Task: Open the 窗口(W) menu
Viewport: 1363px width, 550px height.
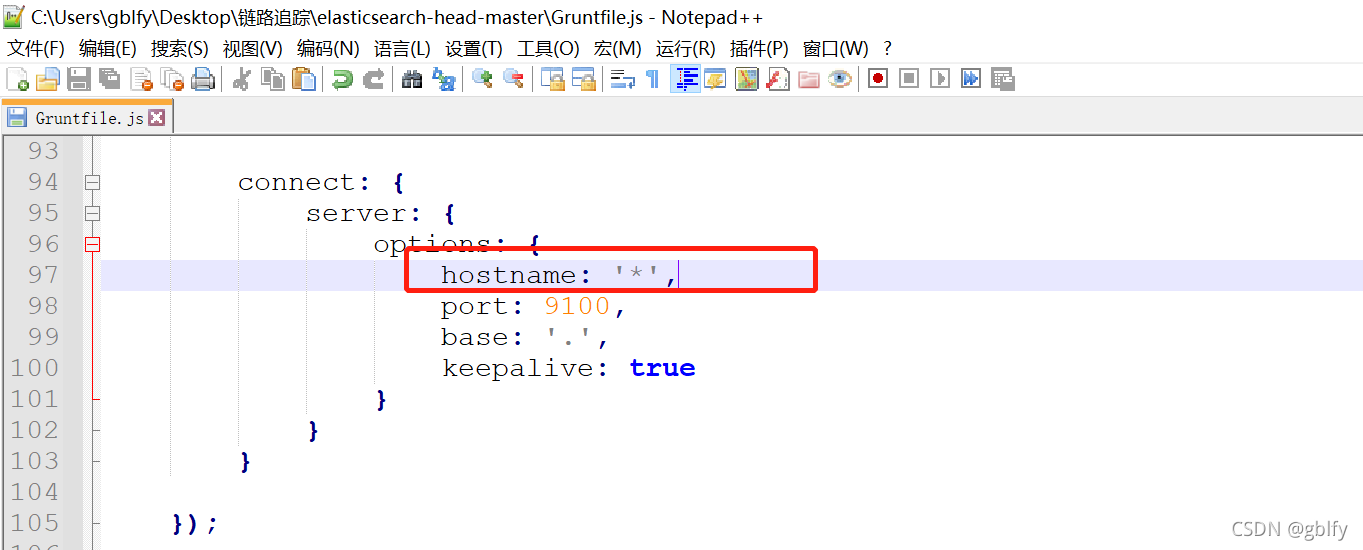Action: click(836, 49)
